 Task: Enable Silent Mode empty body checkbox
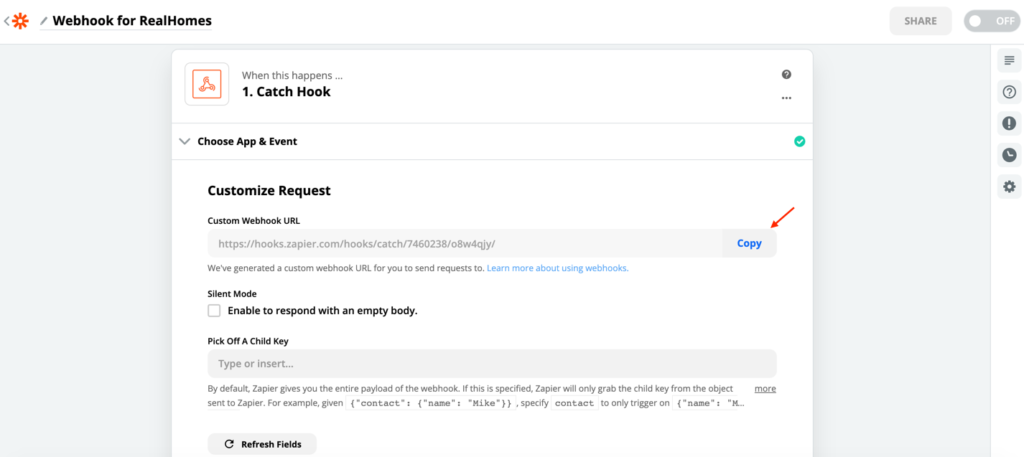214,311
